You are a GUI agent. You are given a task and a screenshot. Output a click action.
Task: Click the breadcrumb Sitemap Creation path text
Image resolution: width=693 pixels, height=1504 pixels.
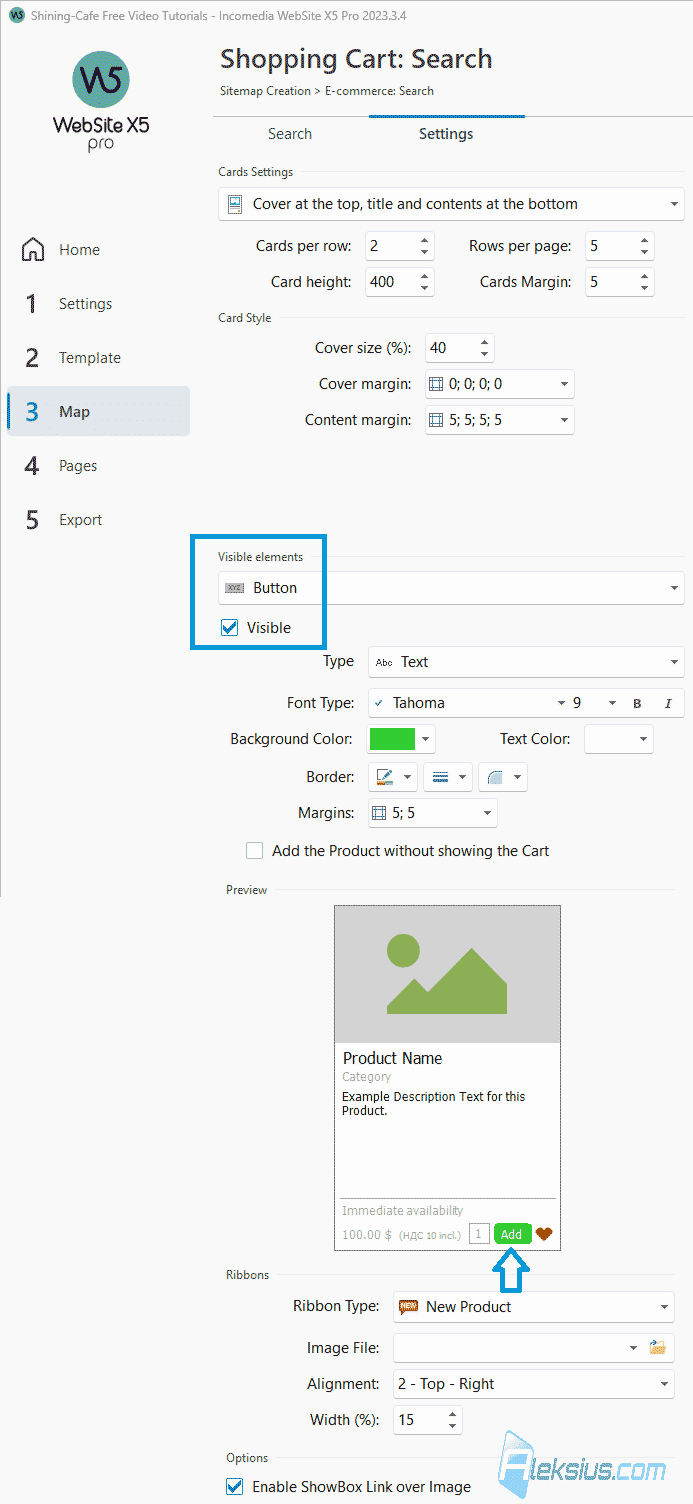(263, 91)
